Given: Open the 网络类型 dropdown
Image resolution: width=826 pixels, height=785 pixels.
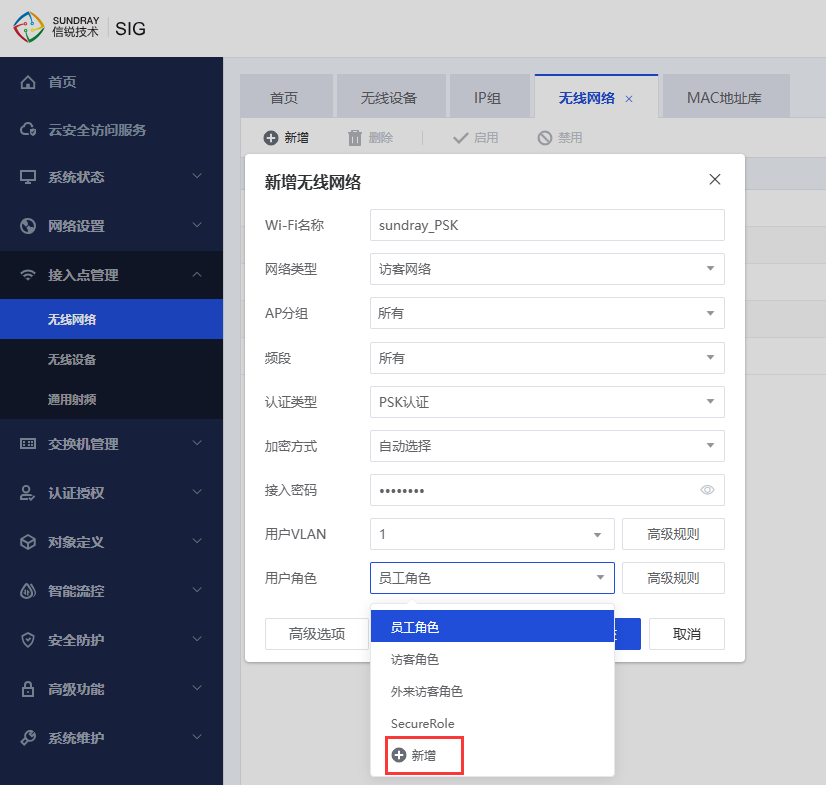Looking at the screenshot, I should coord(547,269).
